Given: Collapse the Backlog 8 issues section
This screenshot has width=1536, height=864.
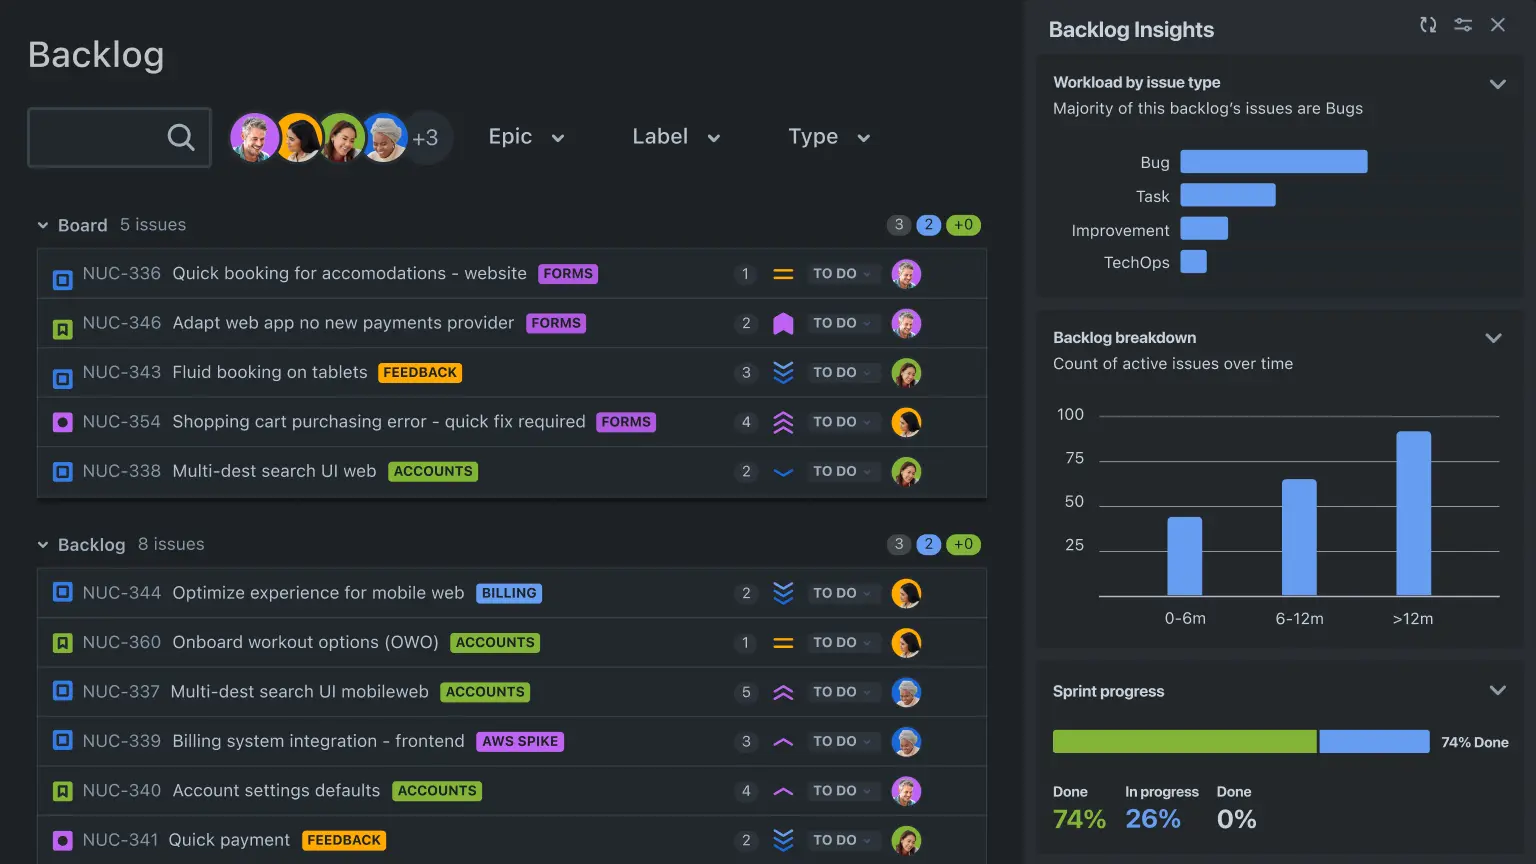Looking at the screenshot, I should click(x=43, y=545).
